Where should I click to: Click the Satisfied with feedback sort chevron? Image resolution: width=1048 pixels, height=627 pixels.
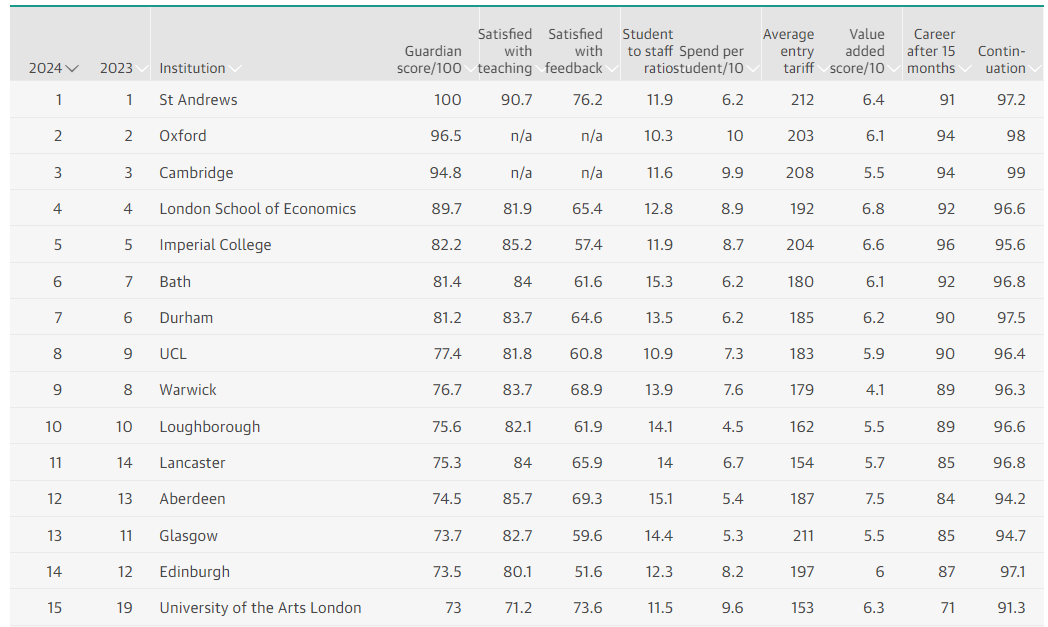[x=611, y=69]
